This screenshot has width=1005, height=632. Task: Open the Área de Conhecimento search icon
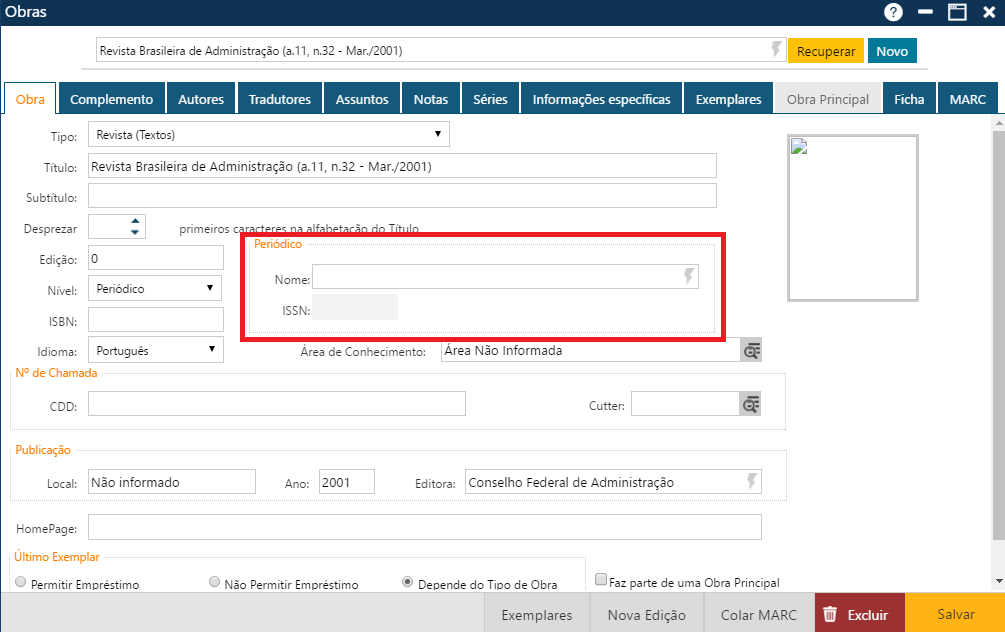pyautogui.click(x=751, y=350)
